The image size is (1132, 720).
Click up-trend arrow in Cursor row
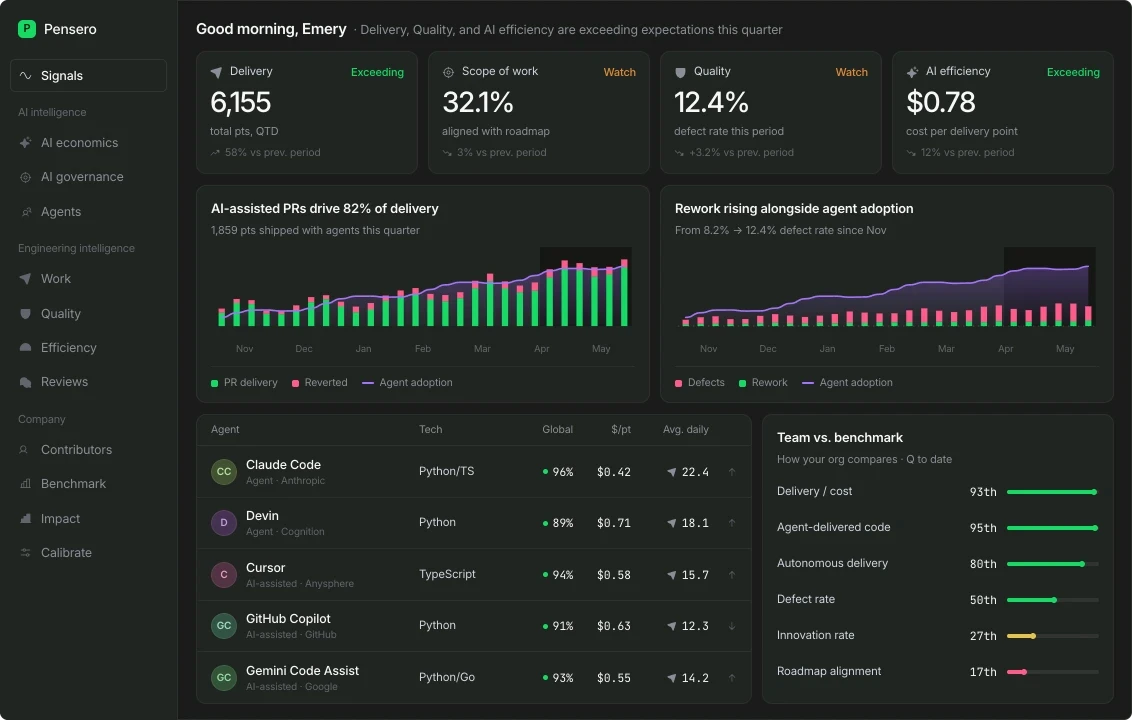pos(732,575)
